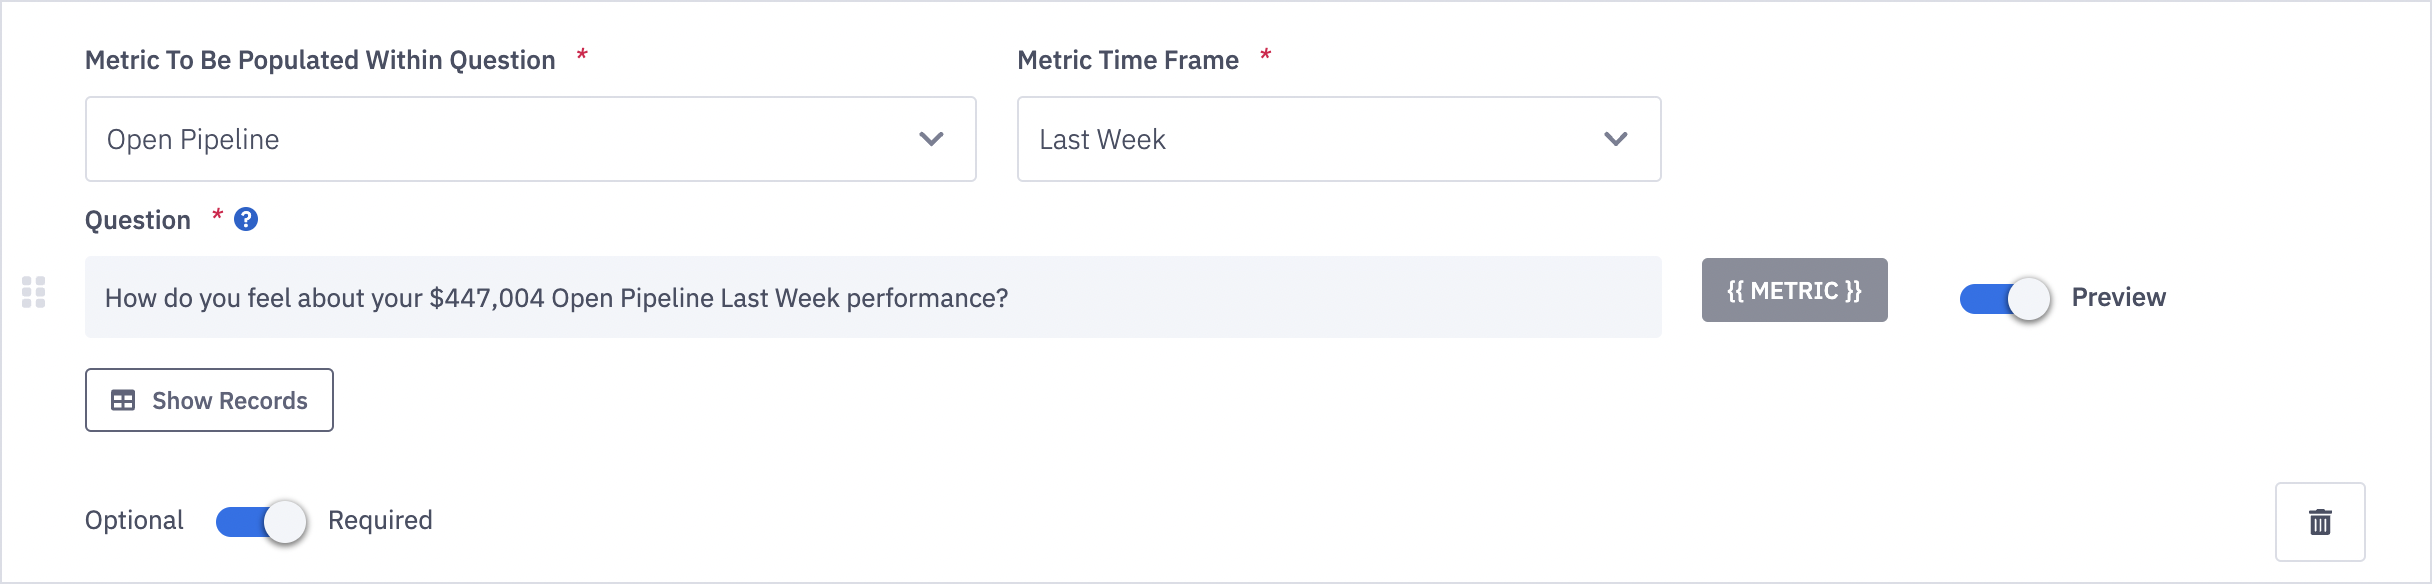
Task: Expand the Open Pipeline metric selector
Action: click(x=530, y=139)
